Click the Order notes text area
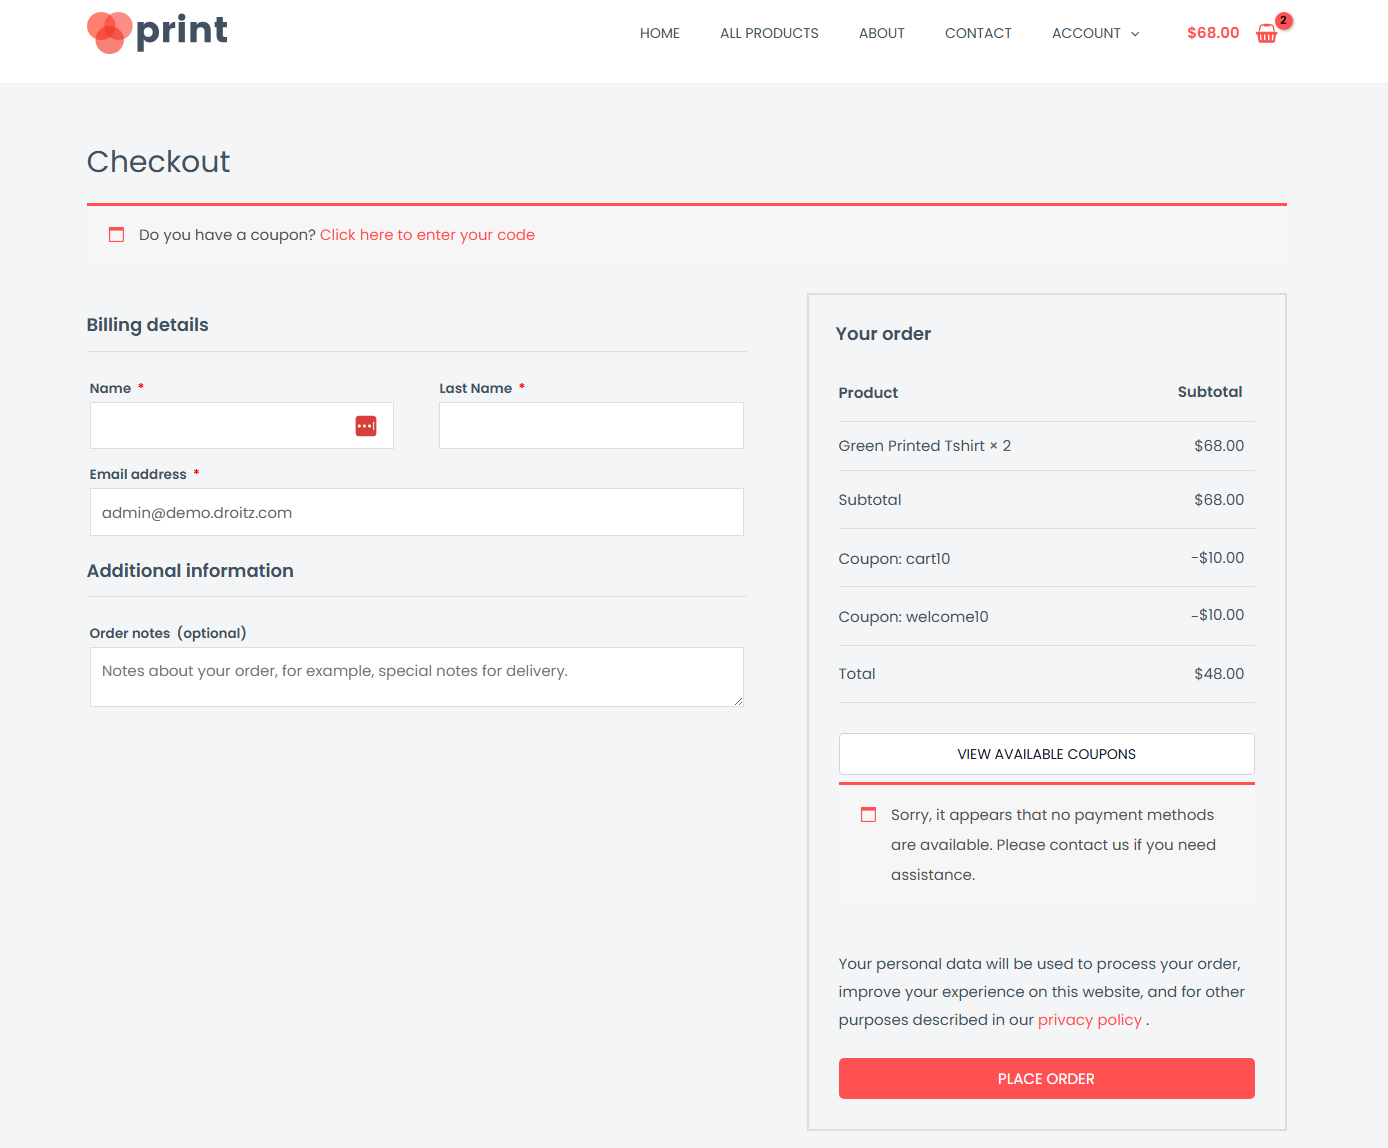 coord(416,677)
